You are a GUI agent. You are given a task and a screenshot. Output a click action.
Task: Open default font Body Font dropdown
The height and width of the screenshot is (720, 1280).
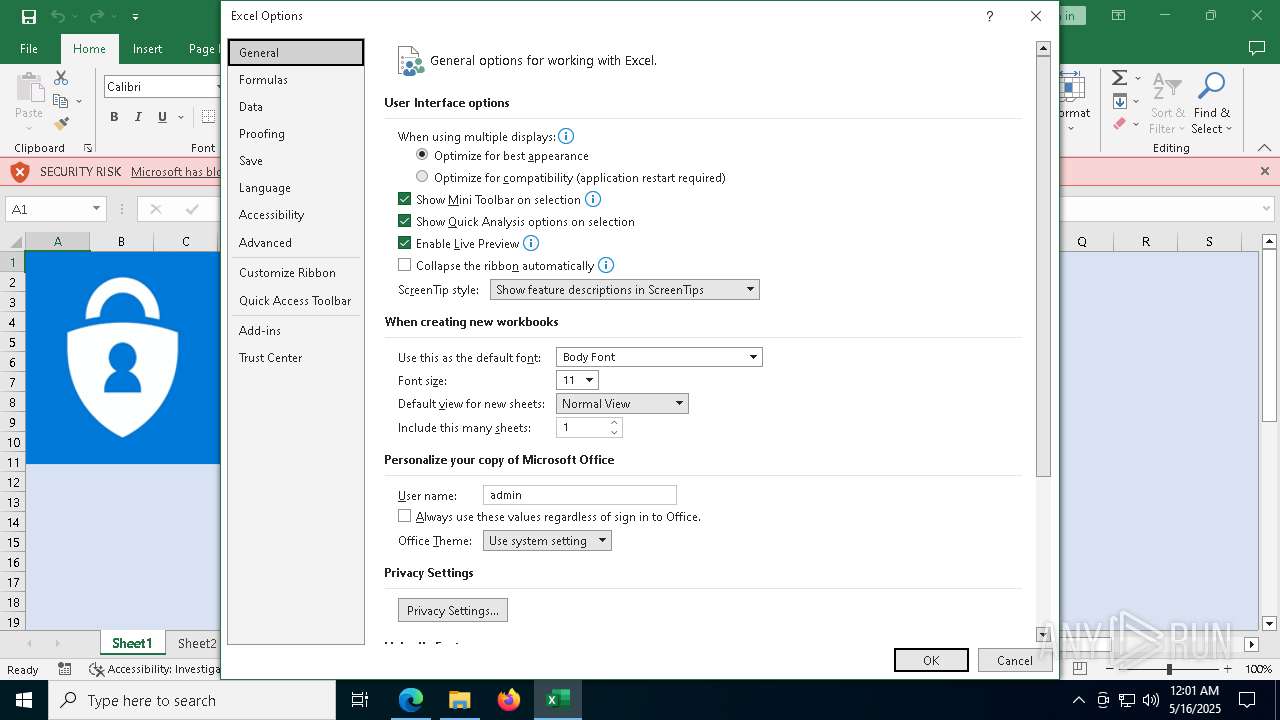click(659, 357)
